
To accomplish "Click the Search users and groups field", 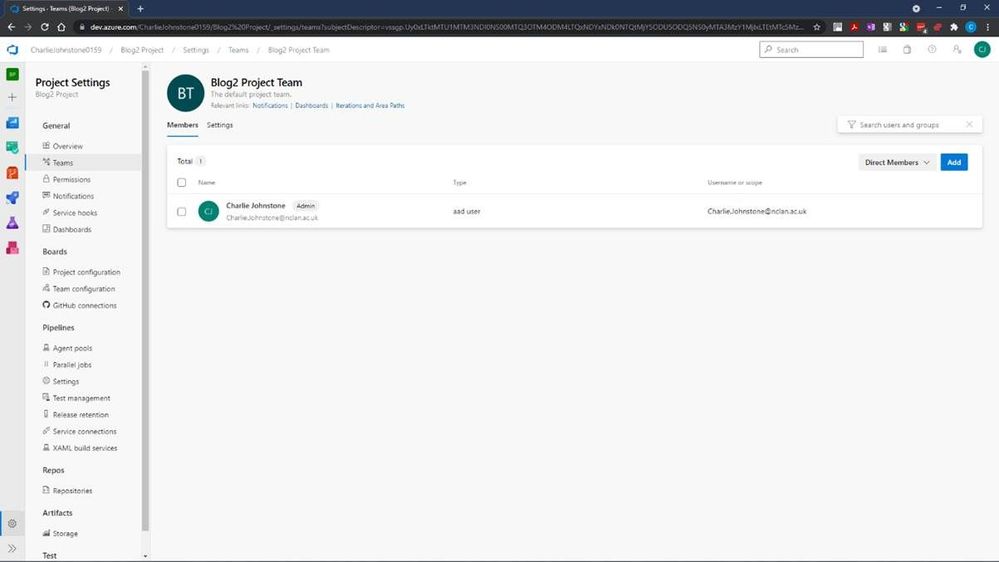I will [909, 125].
